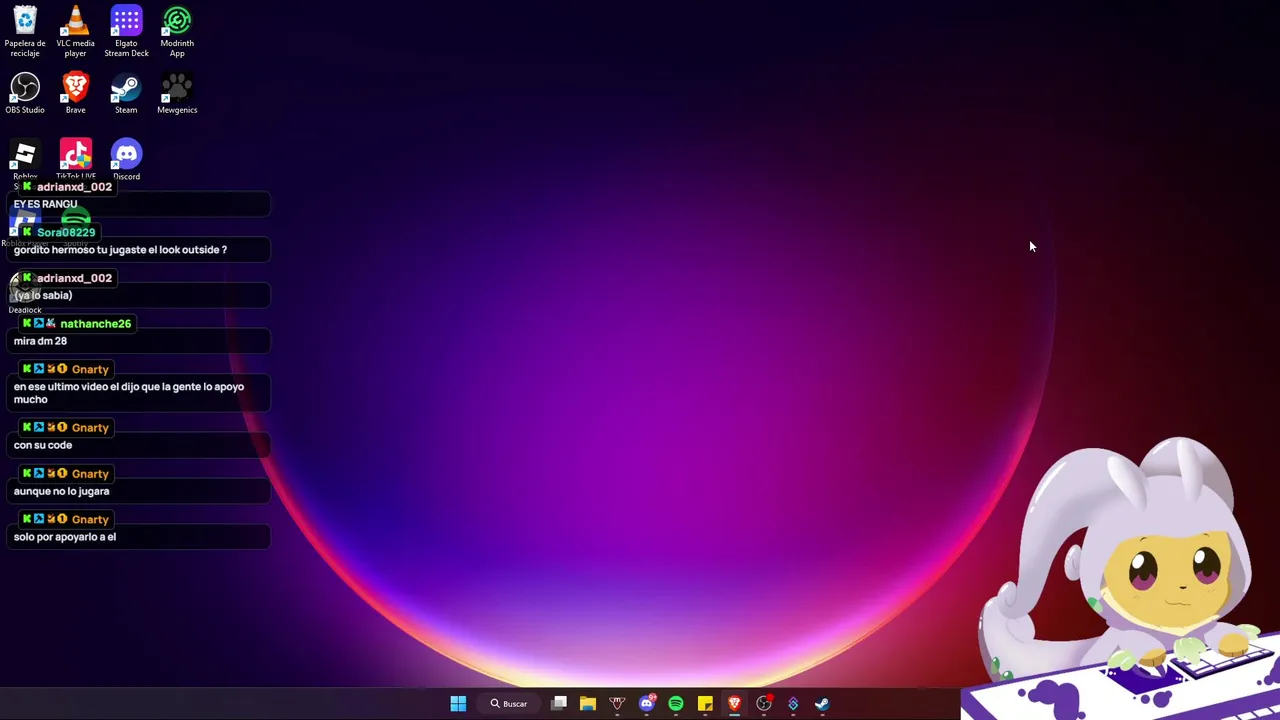Click the chat message "aunque no lo jugara"
The height and width of the screenshot is (720, 1280).
point(61,491)
